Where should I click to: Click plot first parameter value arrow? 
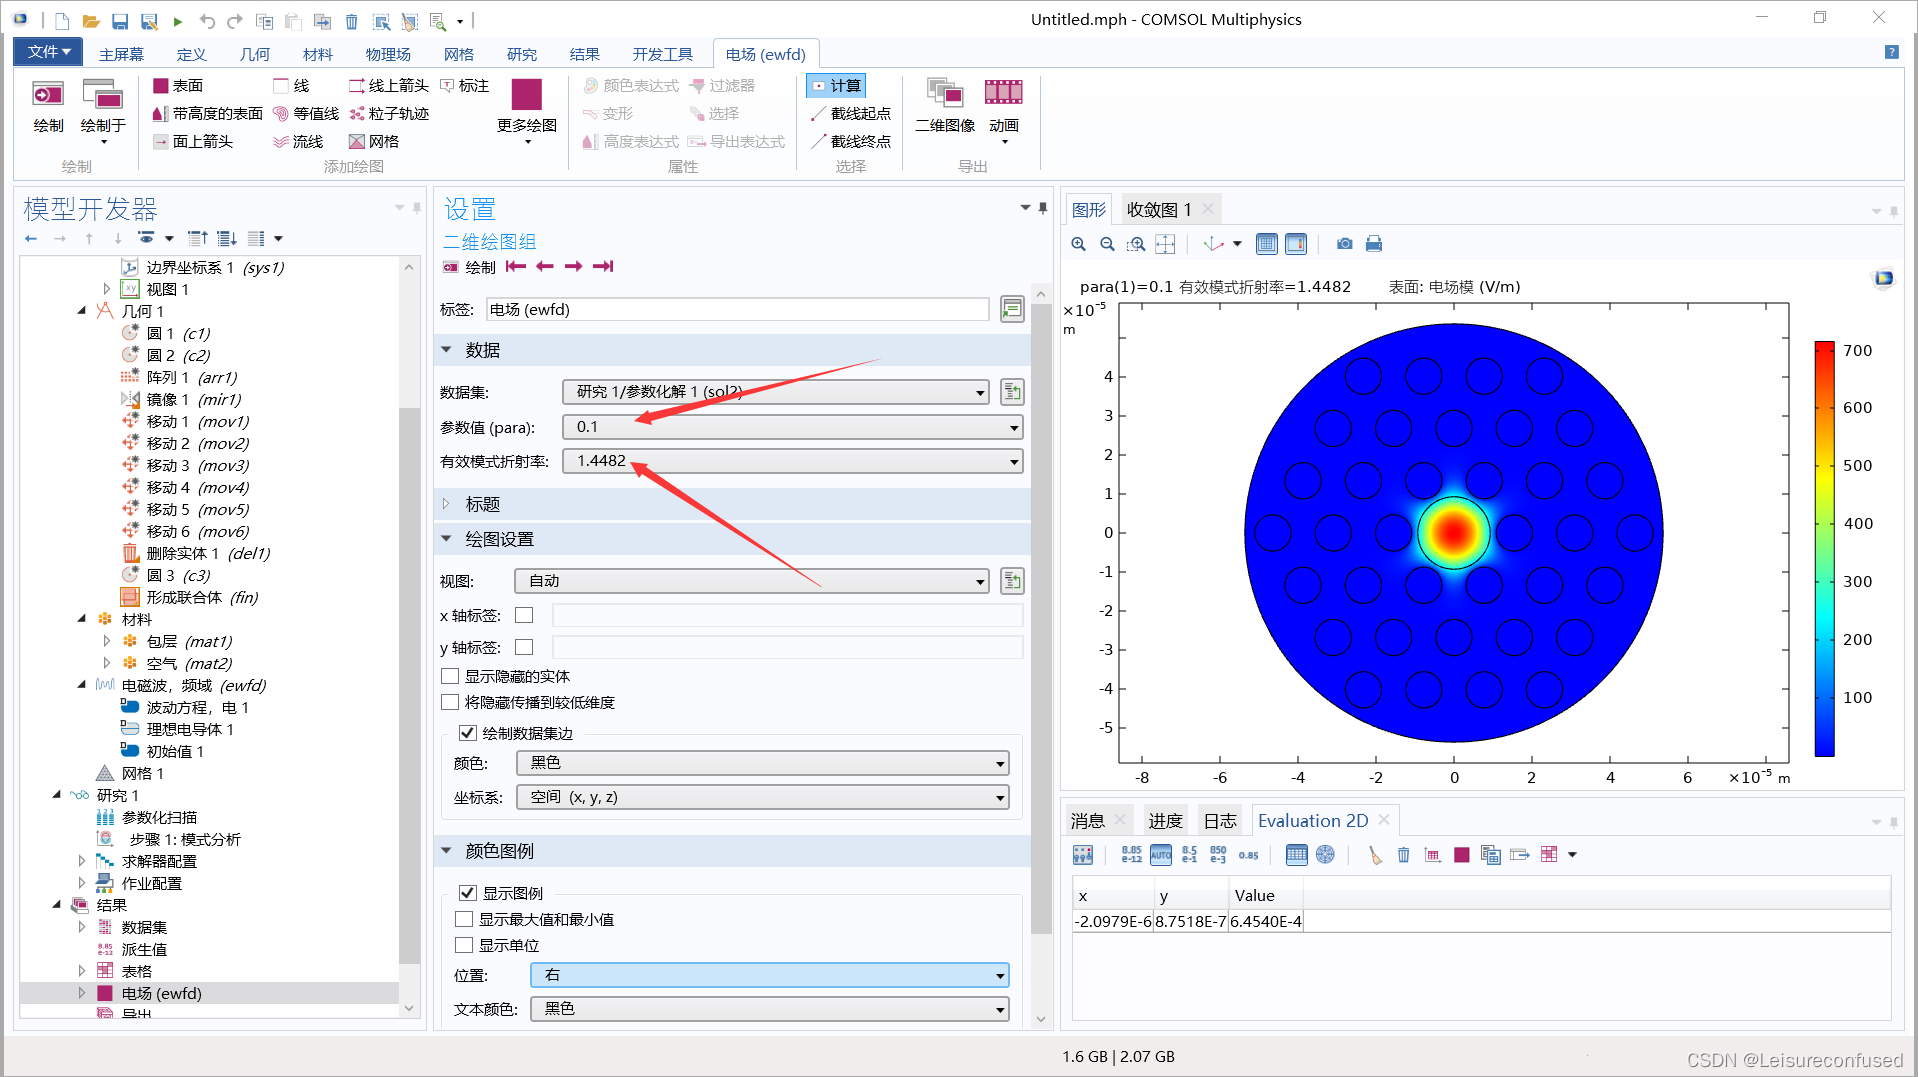pos(515,266)
